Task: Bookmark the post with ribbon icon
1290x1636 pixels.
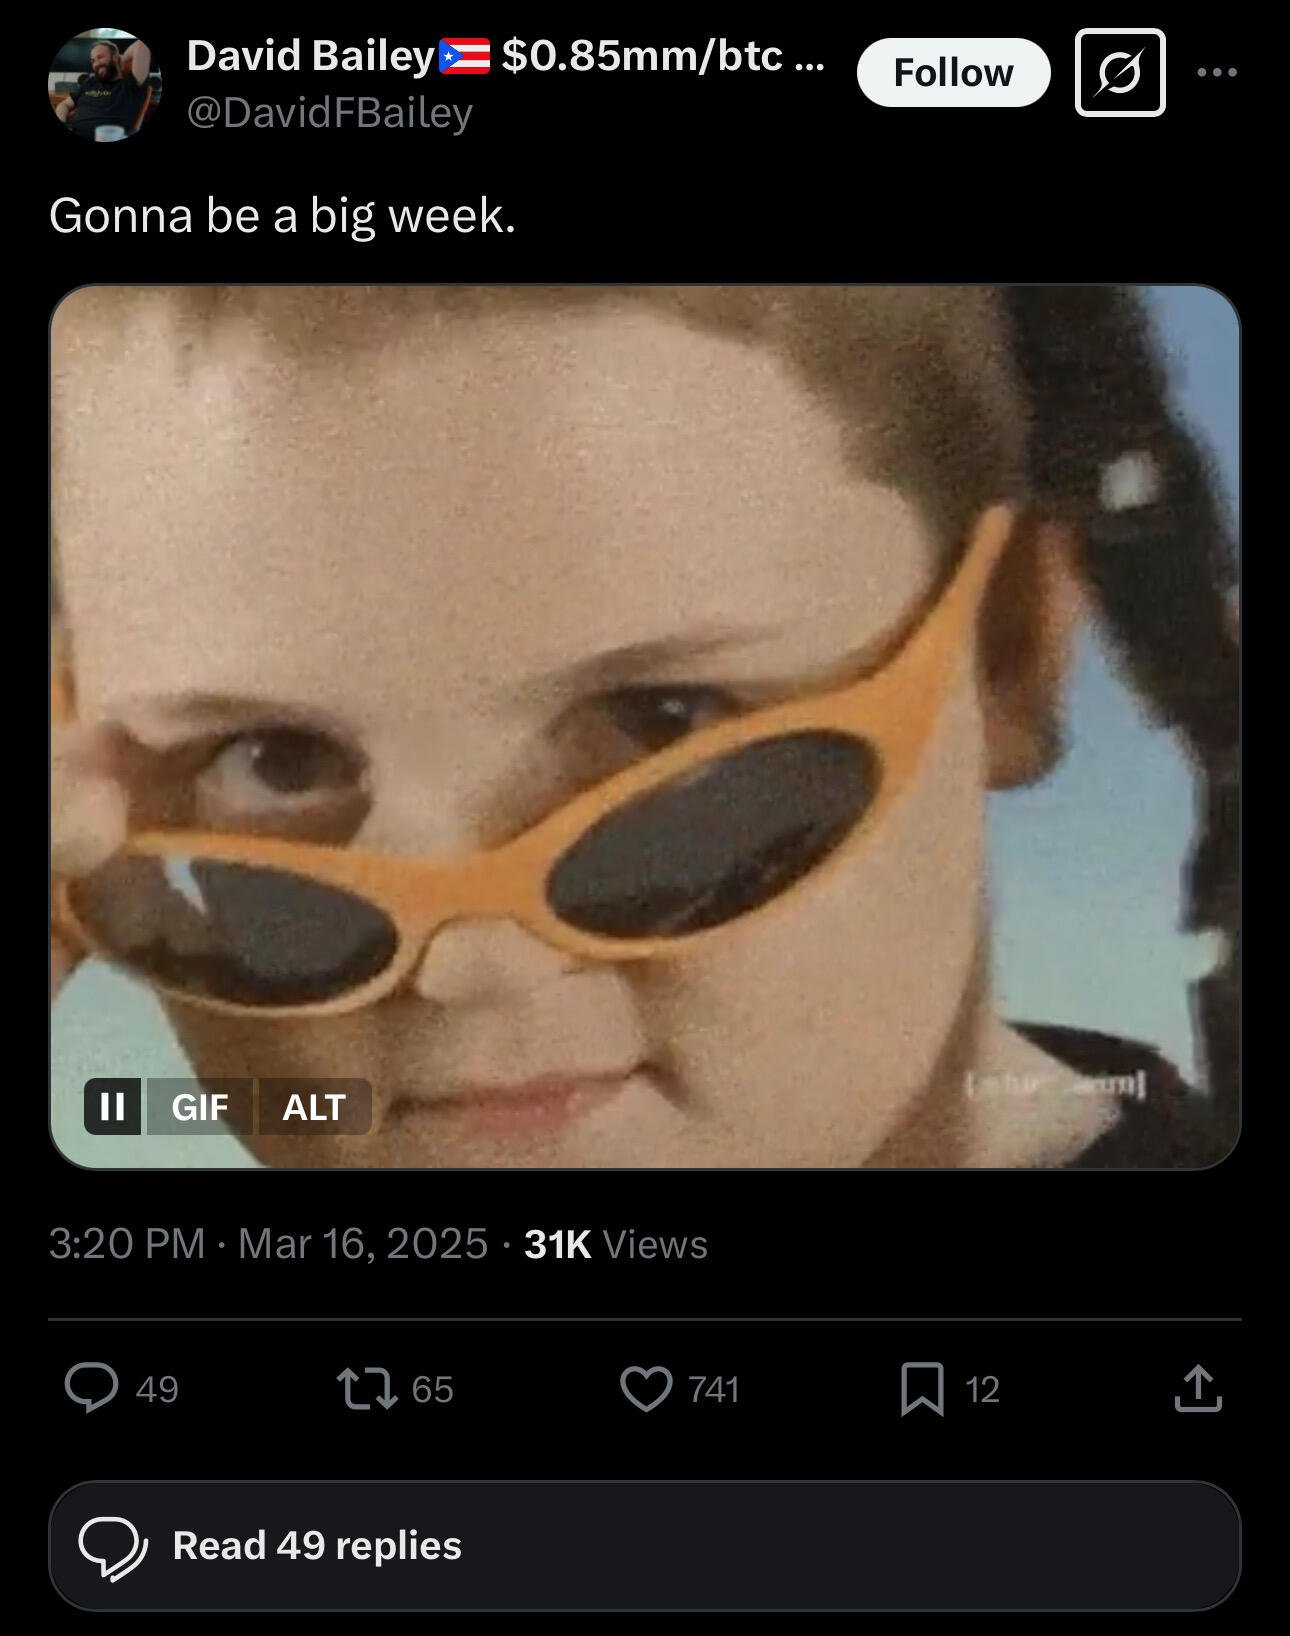Action: coord(922,1389)
